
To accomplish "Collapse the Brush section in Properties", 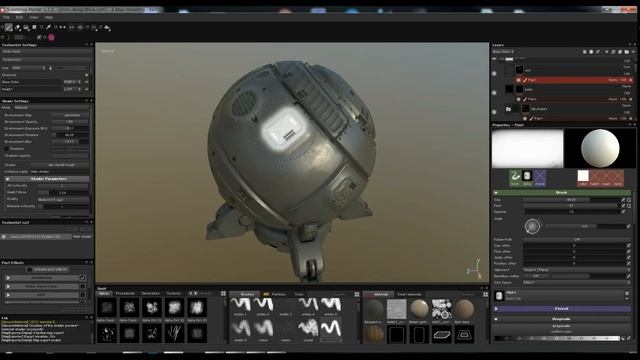I will 496,192.
